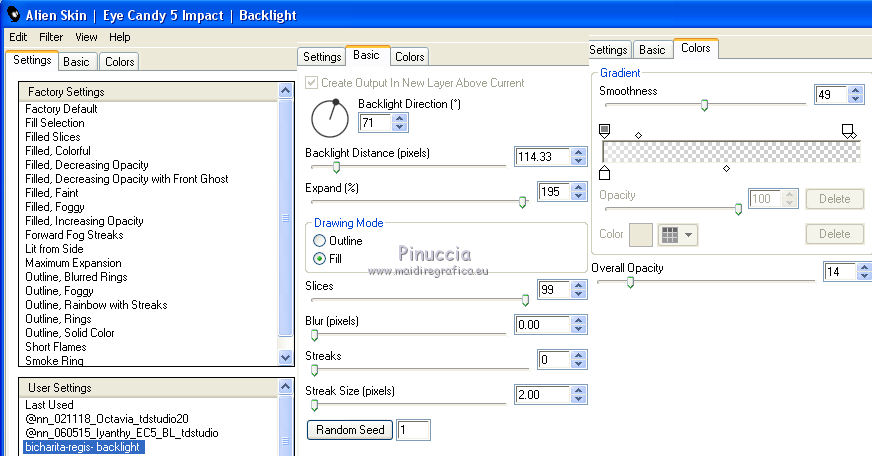Click the upper gradient midpoint diamond

(638, 135)
